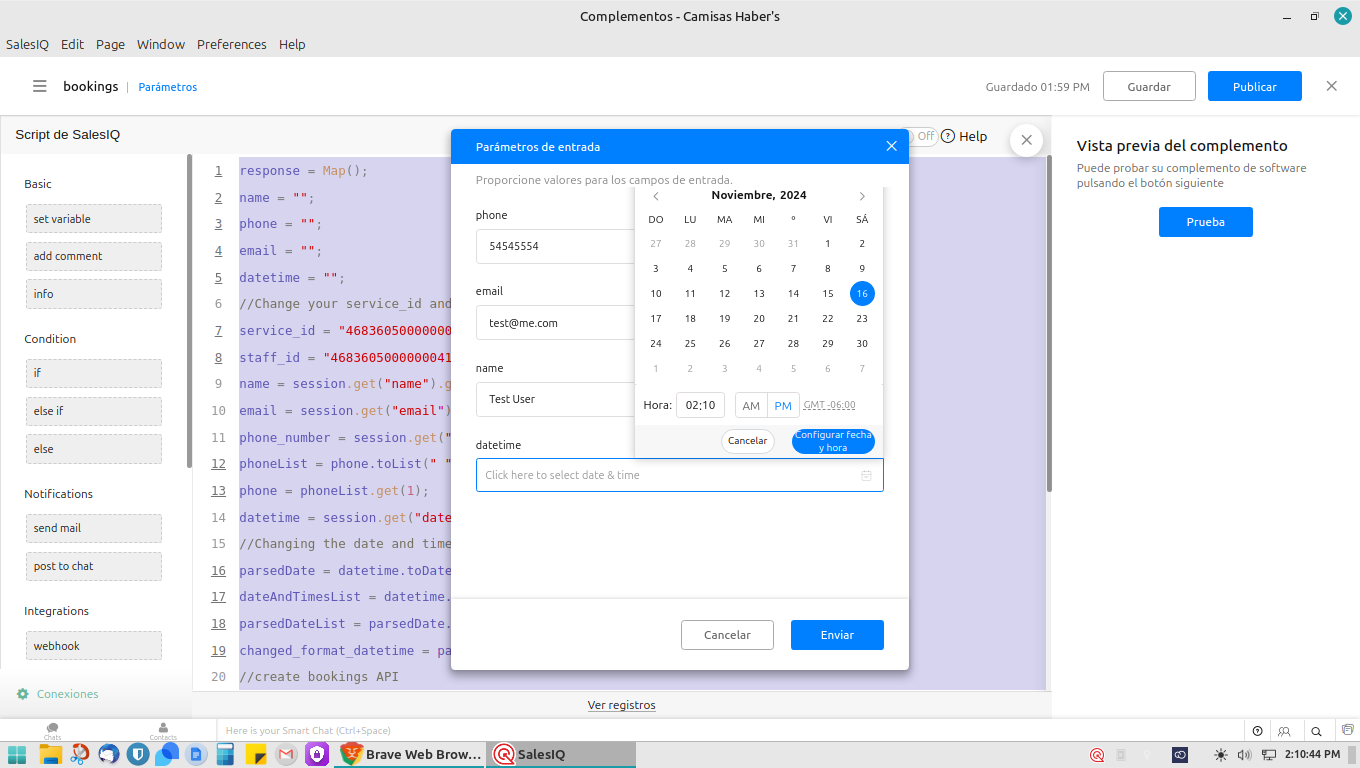Screen dimensions: 1360x768
Task: Open the volume tray icon
Action: coord(1245,755)
